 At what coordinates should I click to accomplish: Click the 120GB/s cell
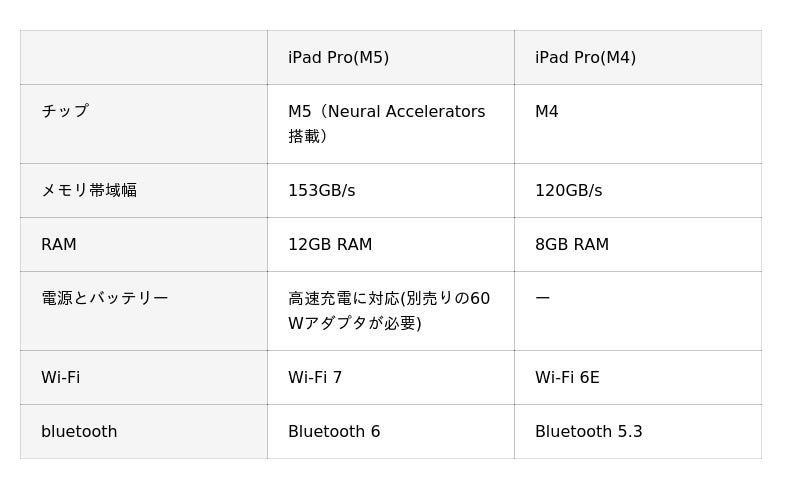tap(568, 190)
